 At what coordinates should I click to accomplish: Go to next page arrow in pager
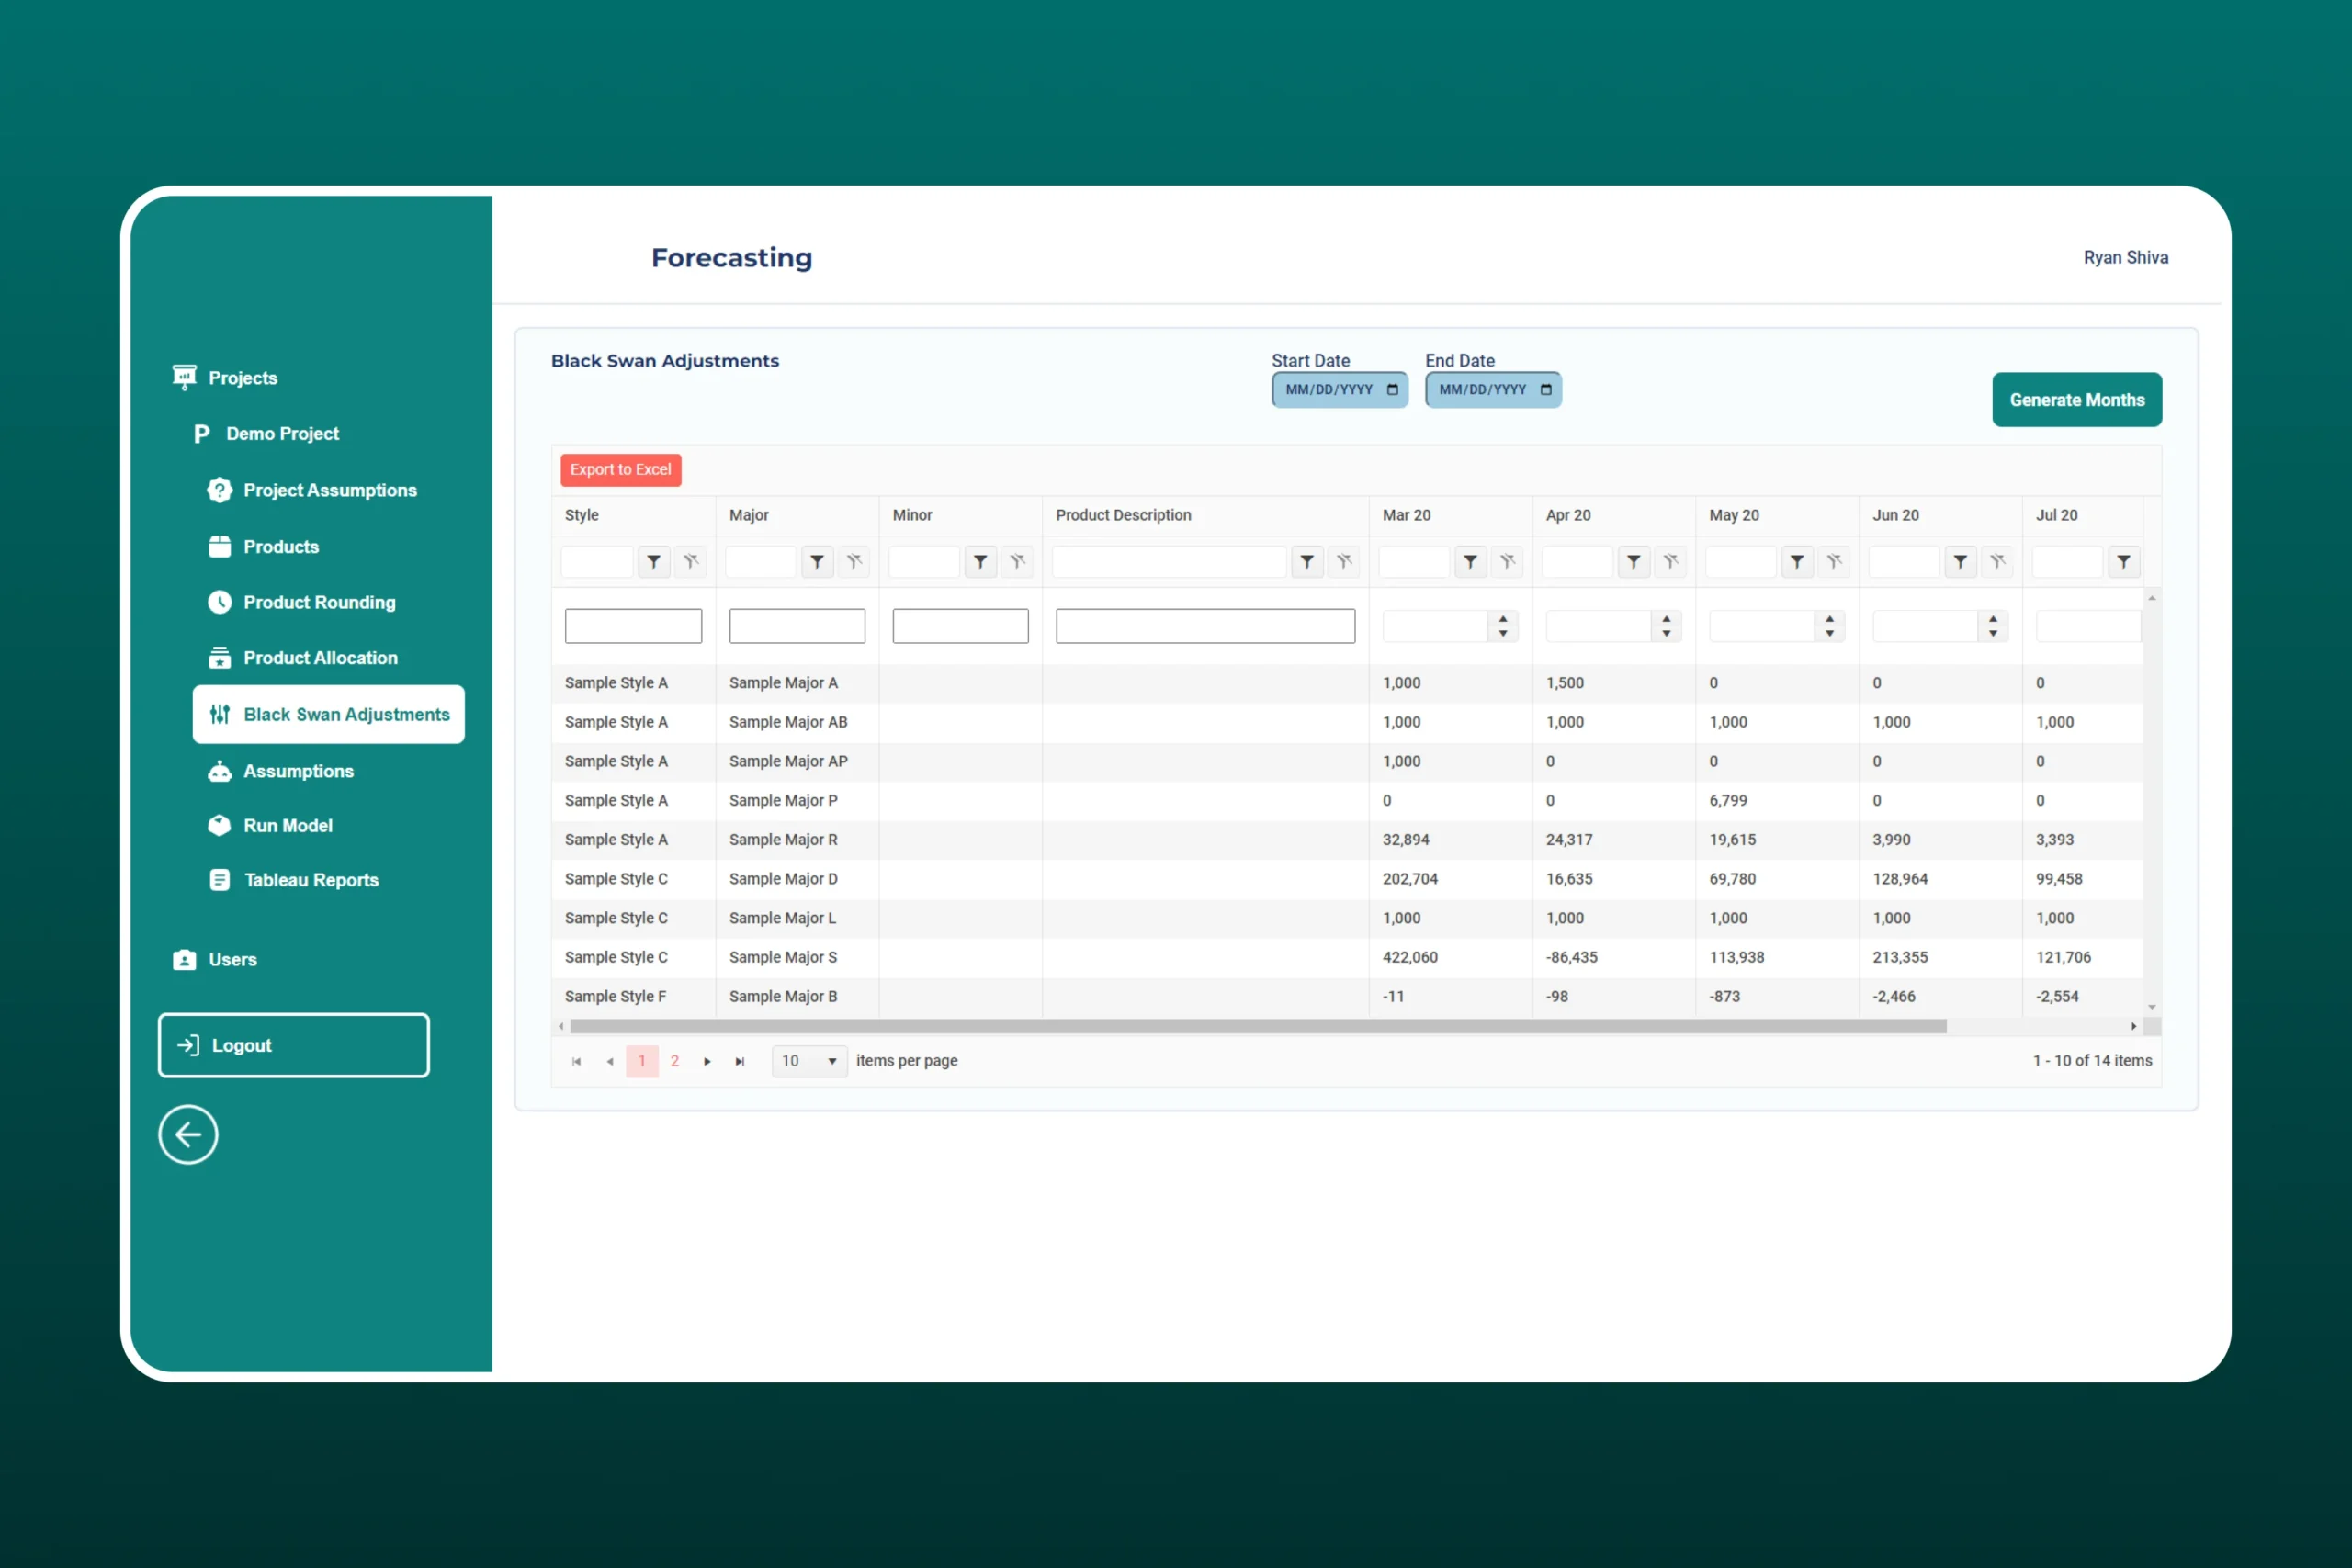coord(707,1061)
